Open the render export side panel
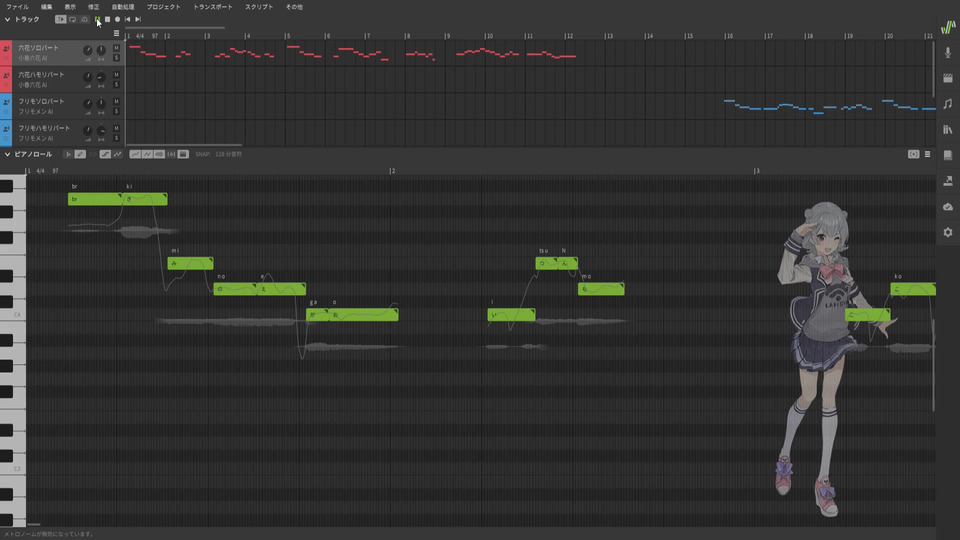The image size is (960, 540). (x=948, y=181)
